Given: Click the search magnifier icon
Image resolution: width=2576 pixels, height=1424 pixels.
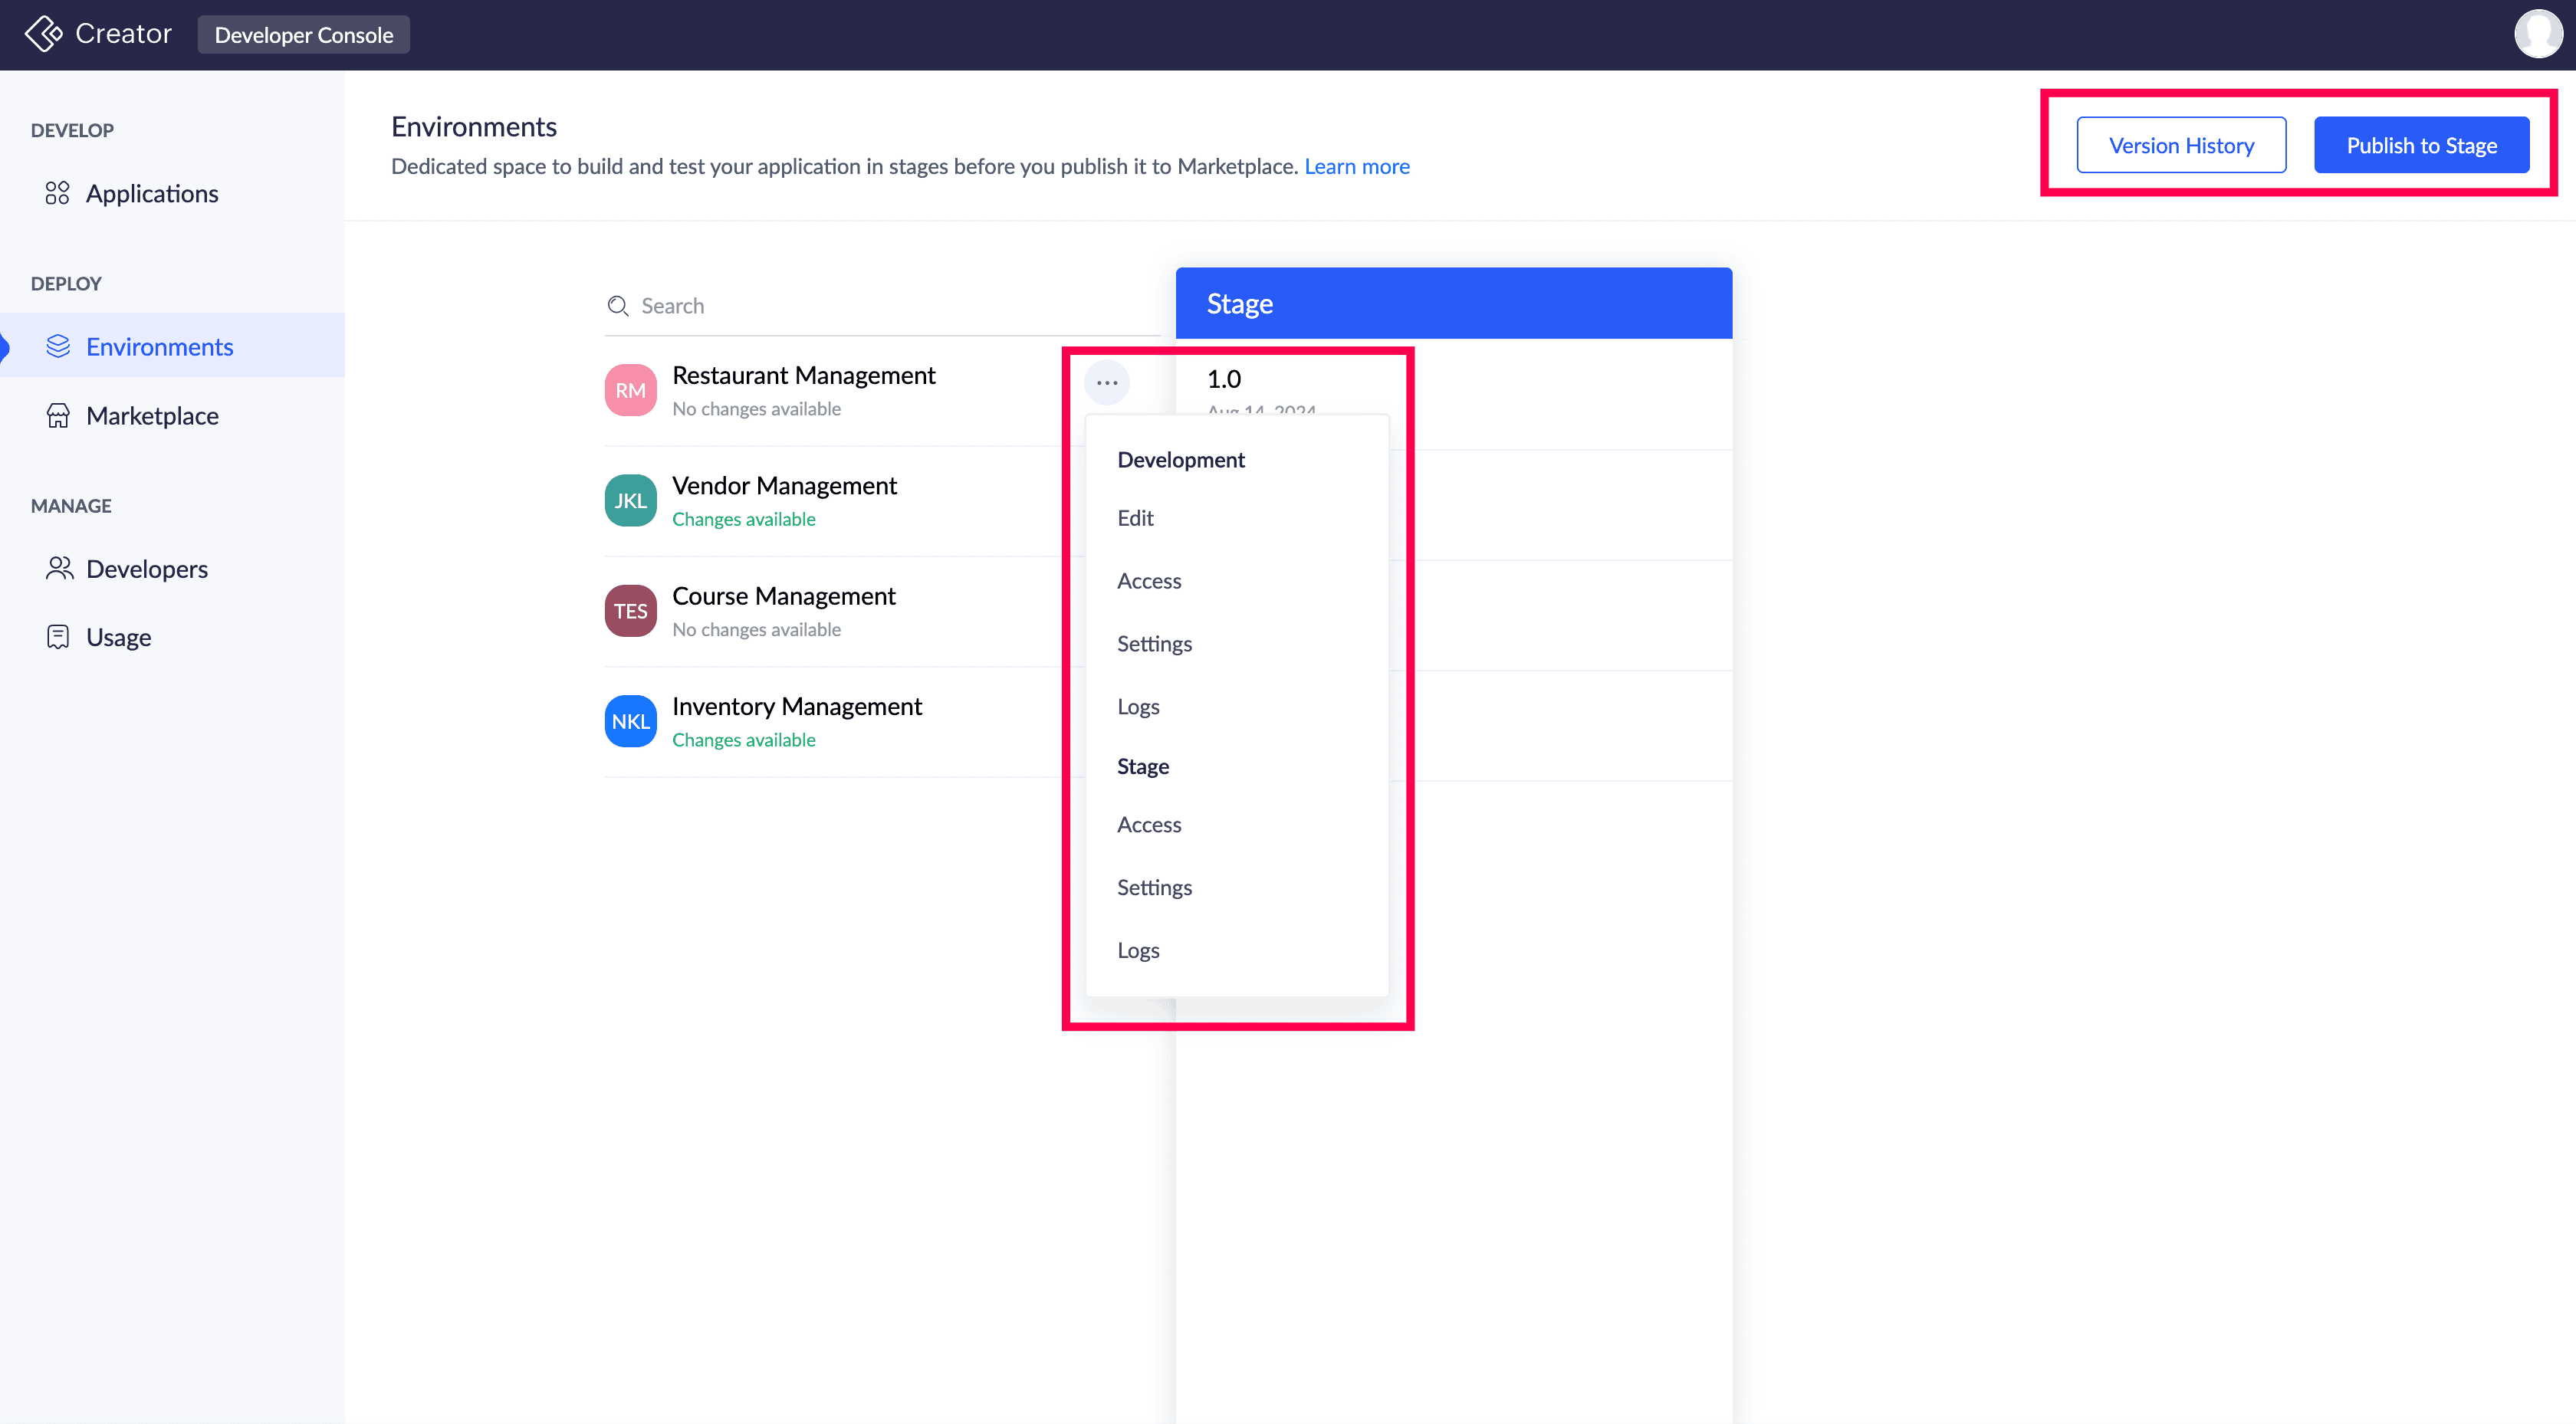Looking at the screenshot, I should (x=618, y=306).
